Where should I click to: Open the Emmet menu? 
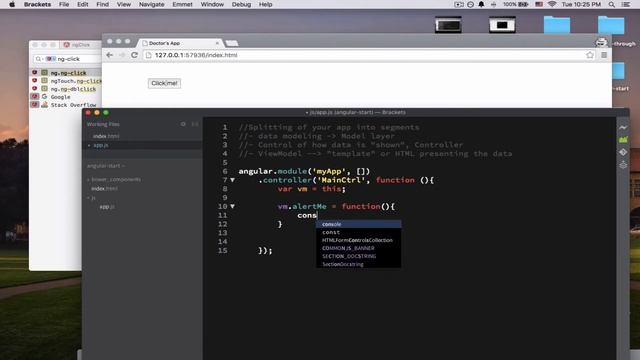[182, 4]
